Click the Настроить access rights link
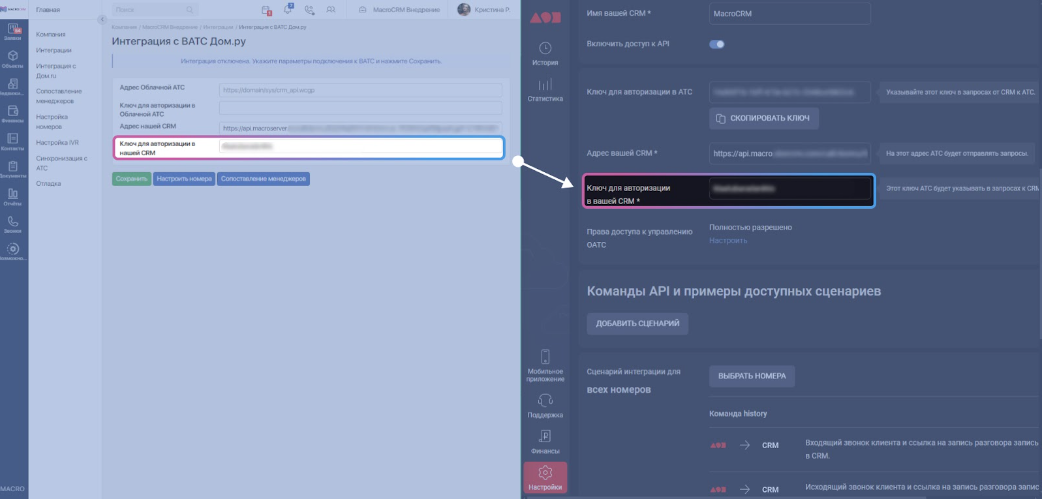This screenshot has width=1042, height=499. pyautogui.click(x=728, y=241)
